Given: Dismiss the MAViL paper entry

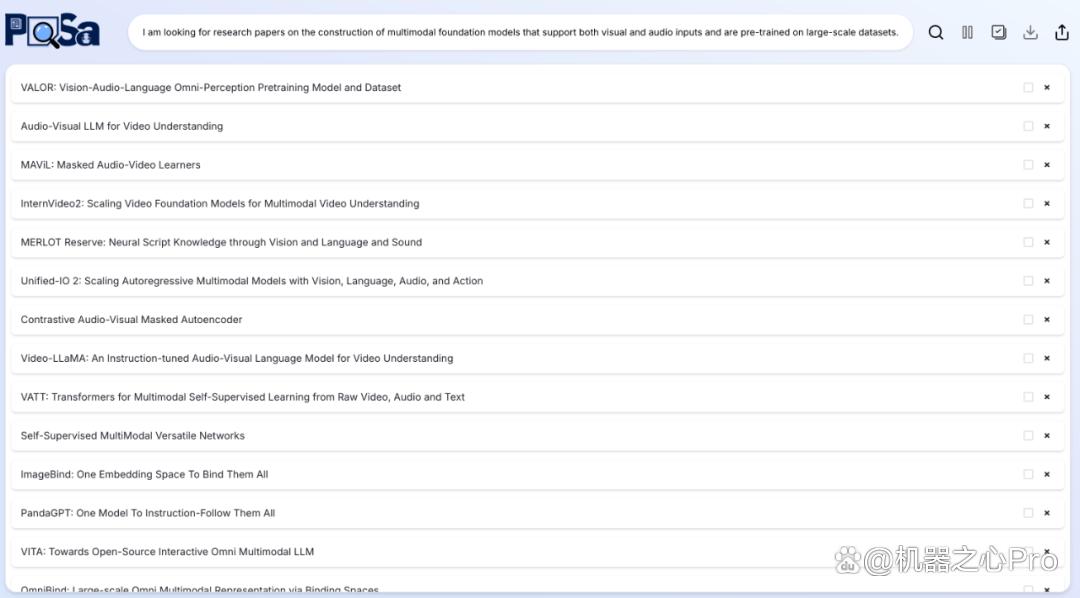Looking at the screenshot, I should [x=1047, y=165].
